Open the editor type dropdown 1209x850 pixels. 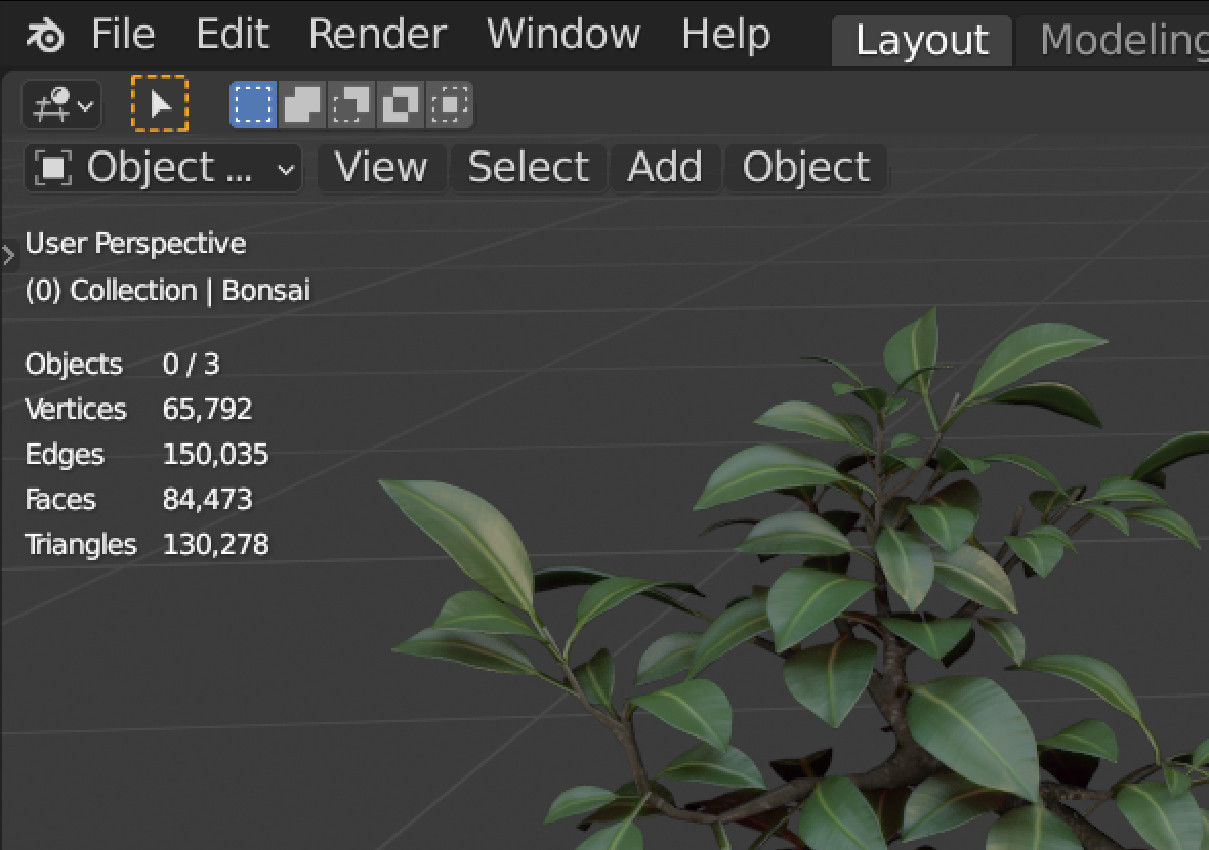click(62, 105)
